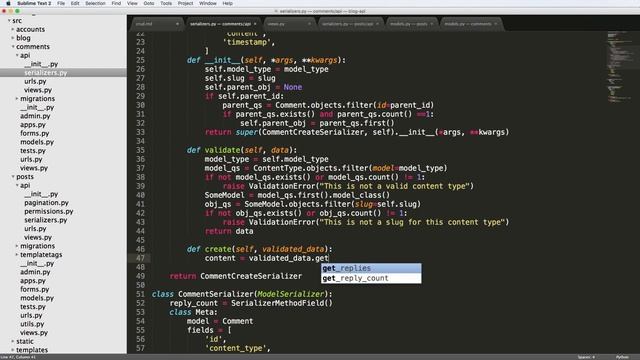The width and height of the screenshot is (640, 360).
Task: Click the Line 47 Column position in status bar
Action: 18,357
